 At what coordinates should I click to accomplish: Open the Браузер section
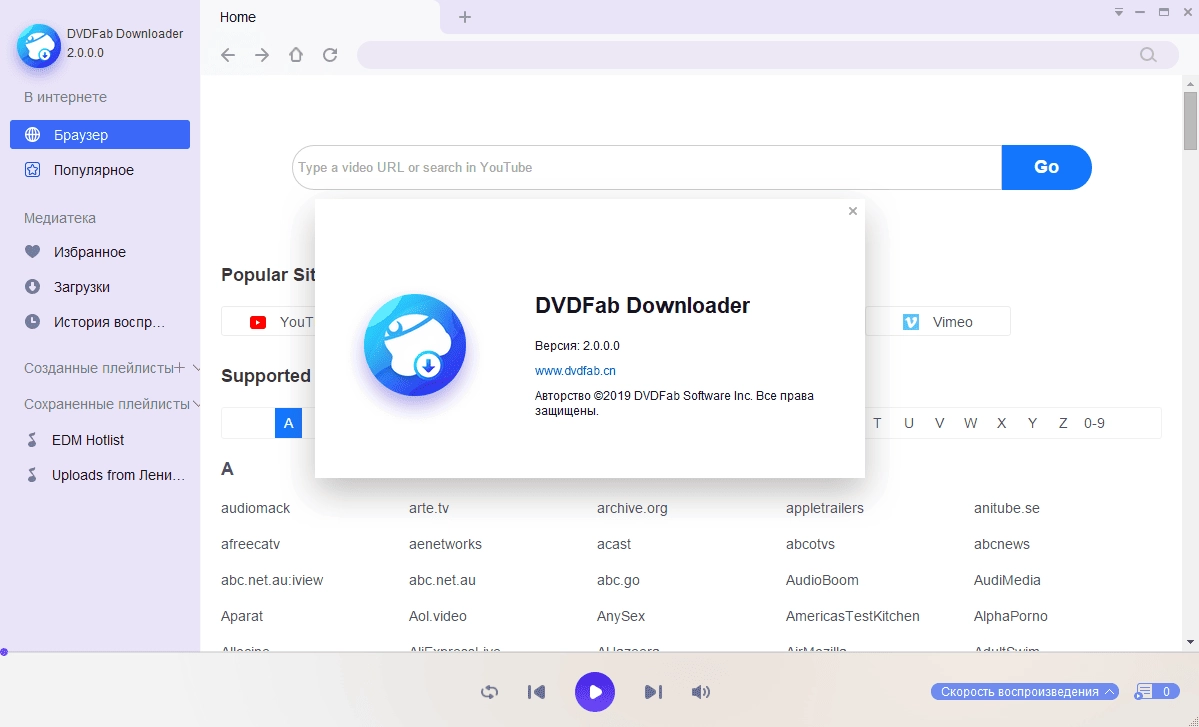(x=99, y=135)
